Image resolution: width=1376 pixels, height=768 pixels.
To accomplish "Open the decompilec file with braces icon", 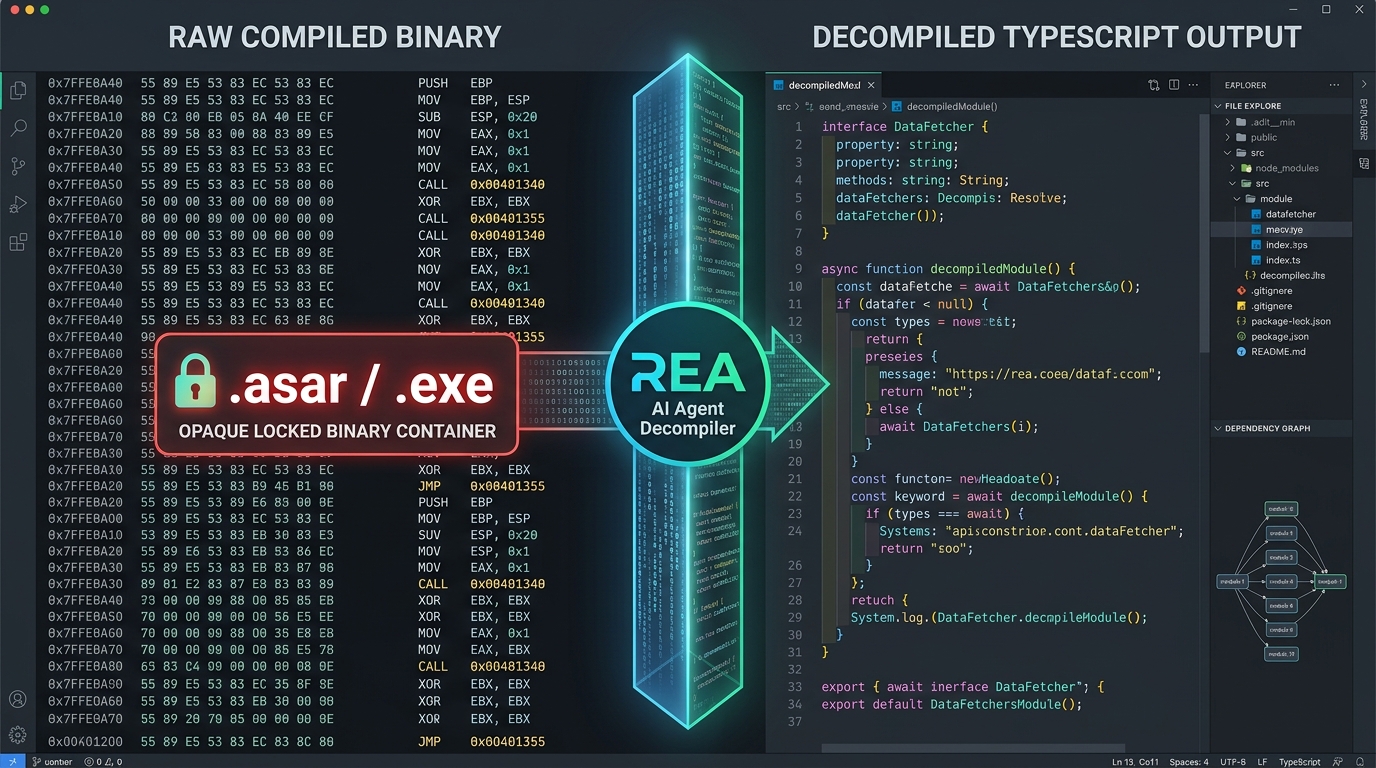I will [x=1284, y=275].
